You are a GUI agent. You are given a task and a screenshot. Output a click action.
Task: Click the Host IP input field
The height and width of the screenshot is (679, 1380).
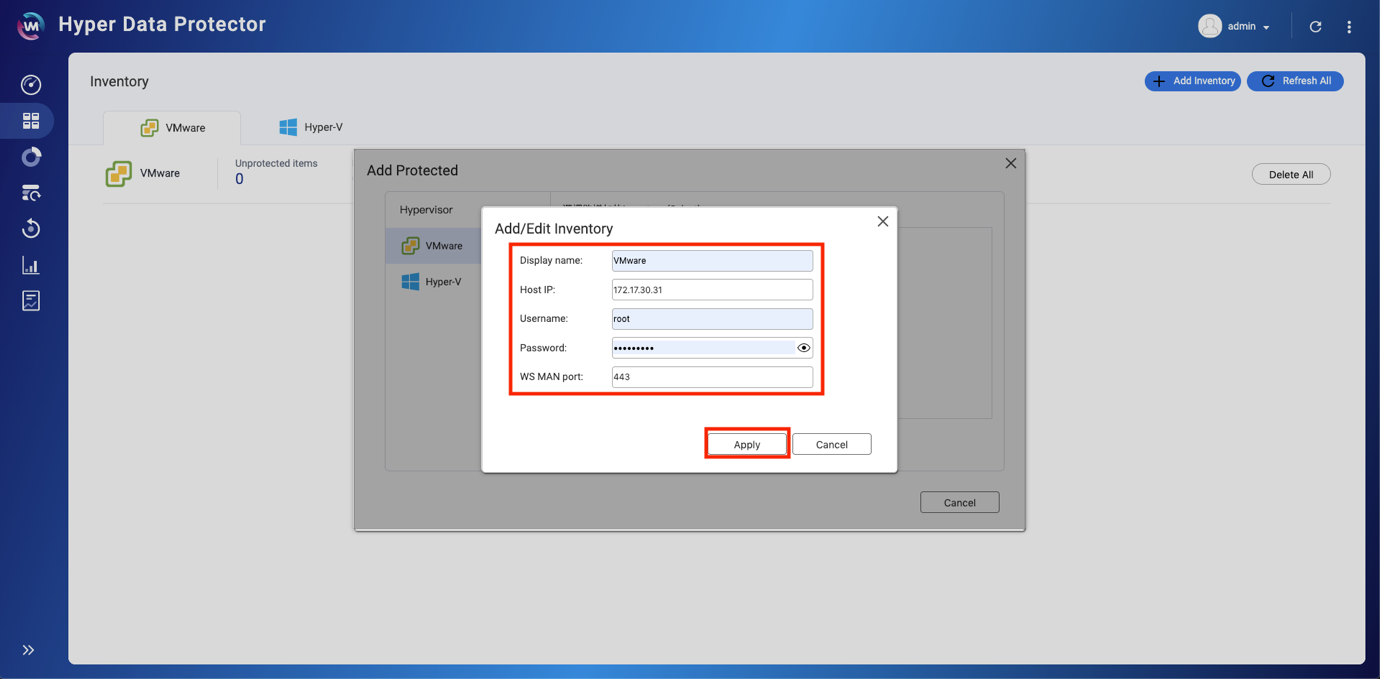(x=712, y=290)
